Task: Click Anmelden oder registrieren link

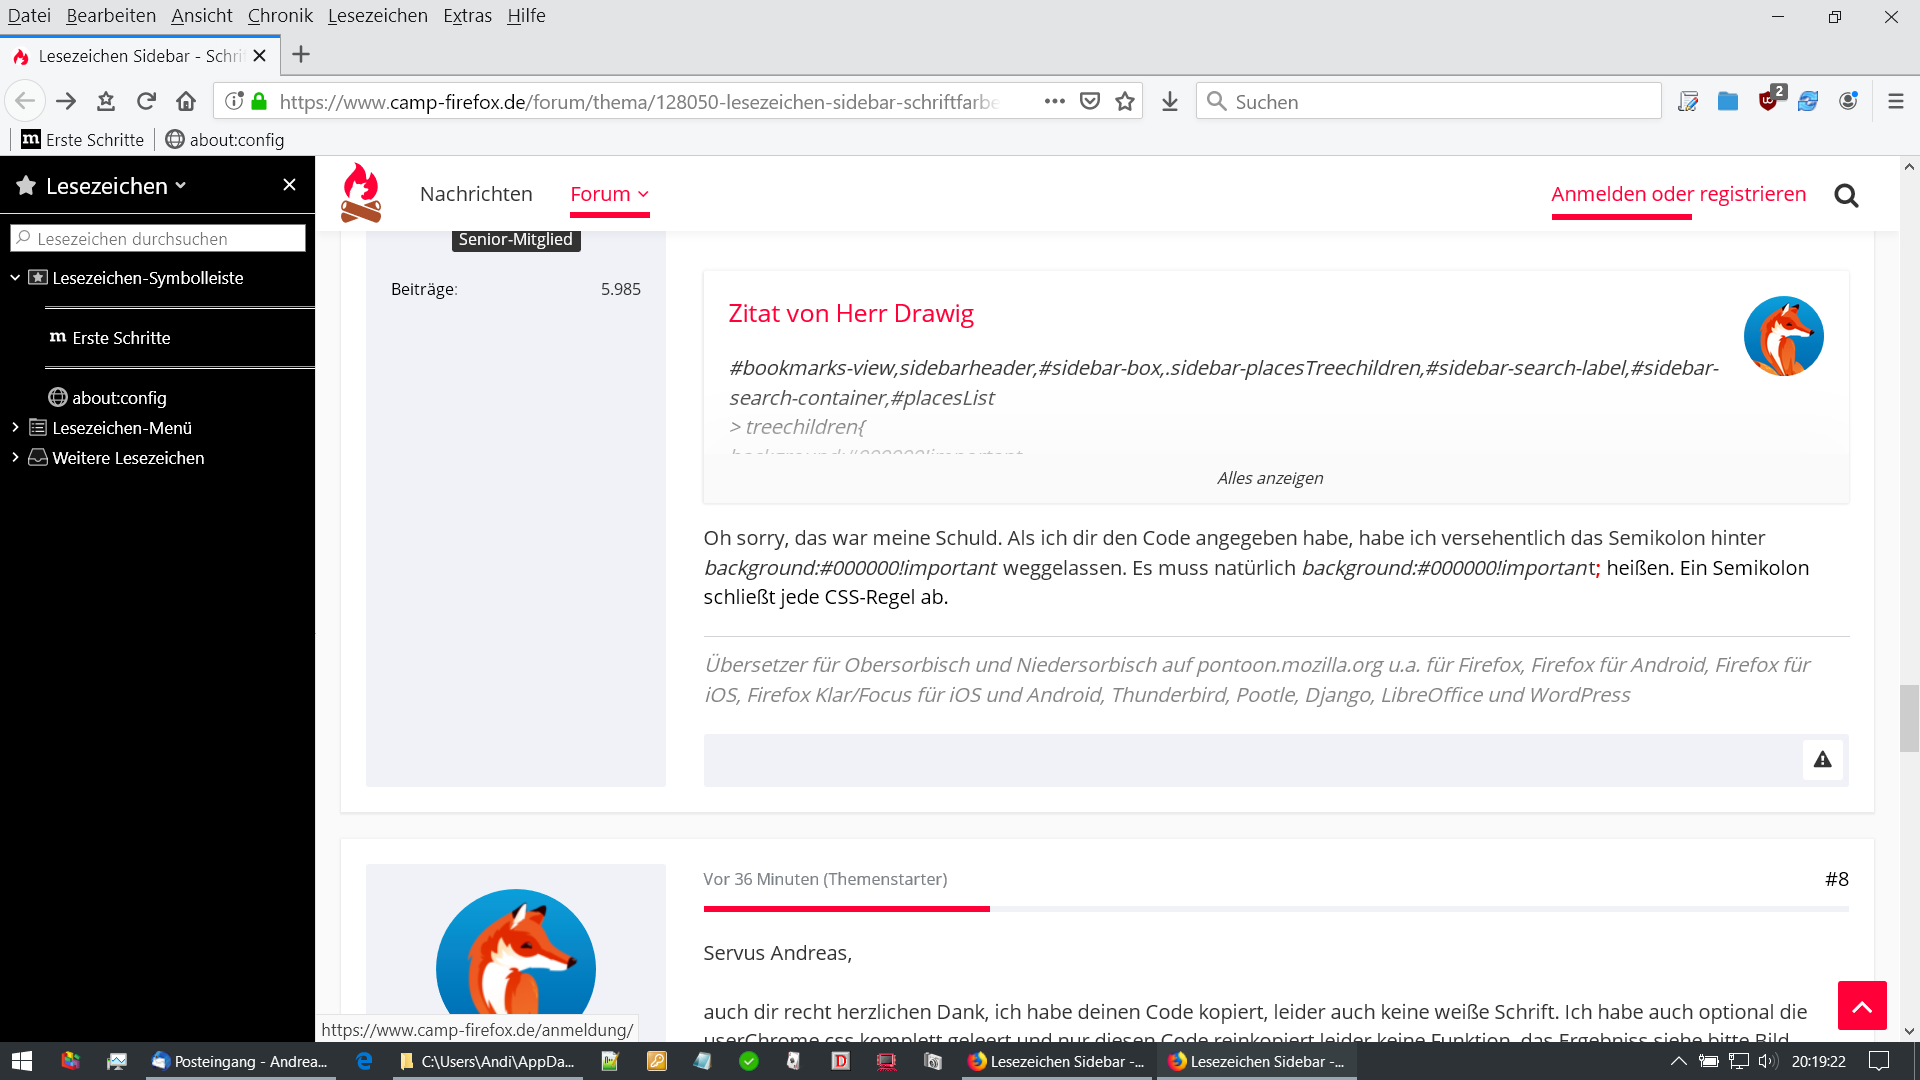Action: (x=1678, y=194)
